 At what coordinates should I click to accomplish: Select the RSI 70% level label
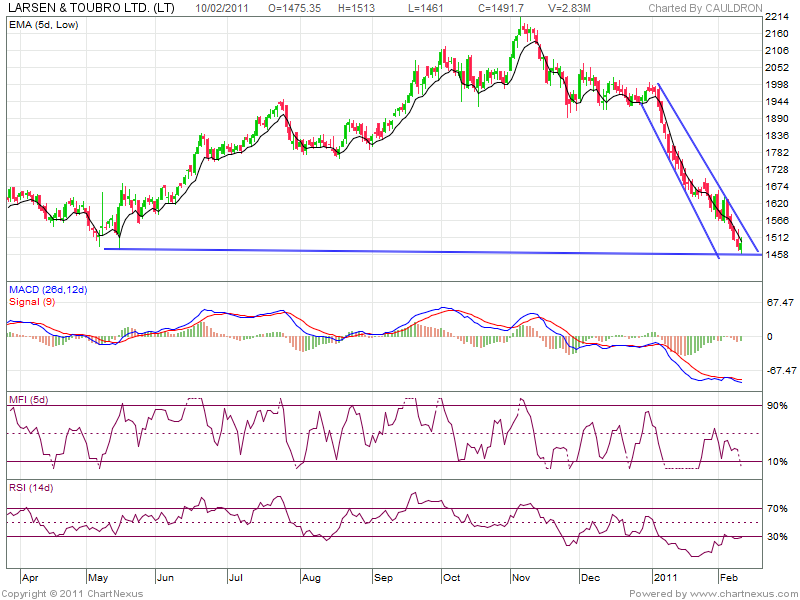(x=777, y=509)
